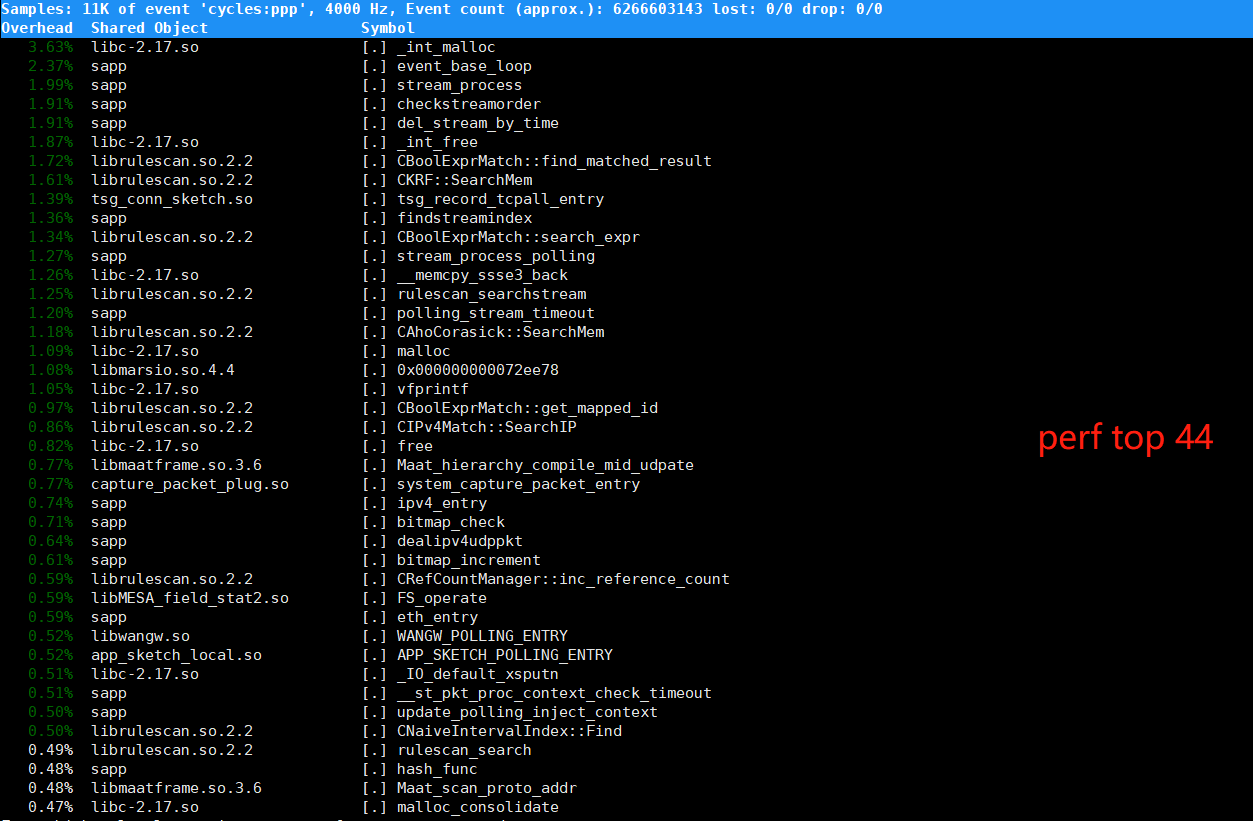This screenshot has height=821, width=1253.
Task: Click the vfprintf symbol row
Action: 432,389
